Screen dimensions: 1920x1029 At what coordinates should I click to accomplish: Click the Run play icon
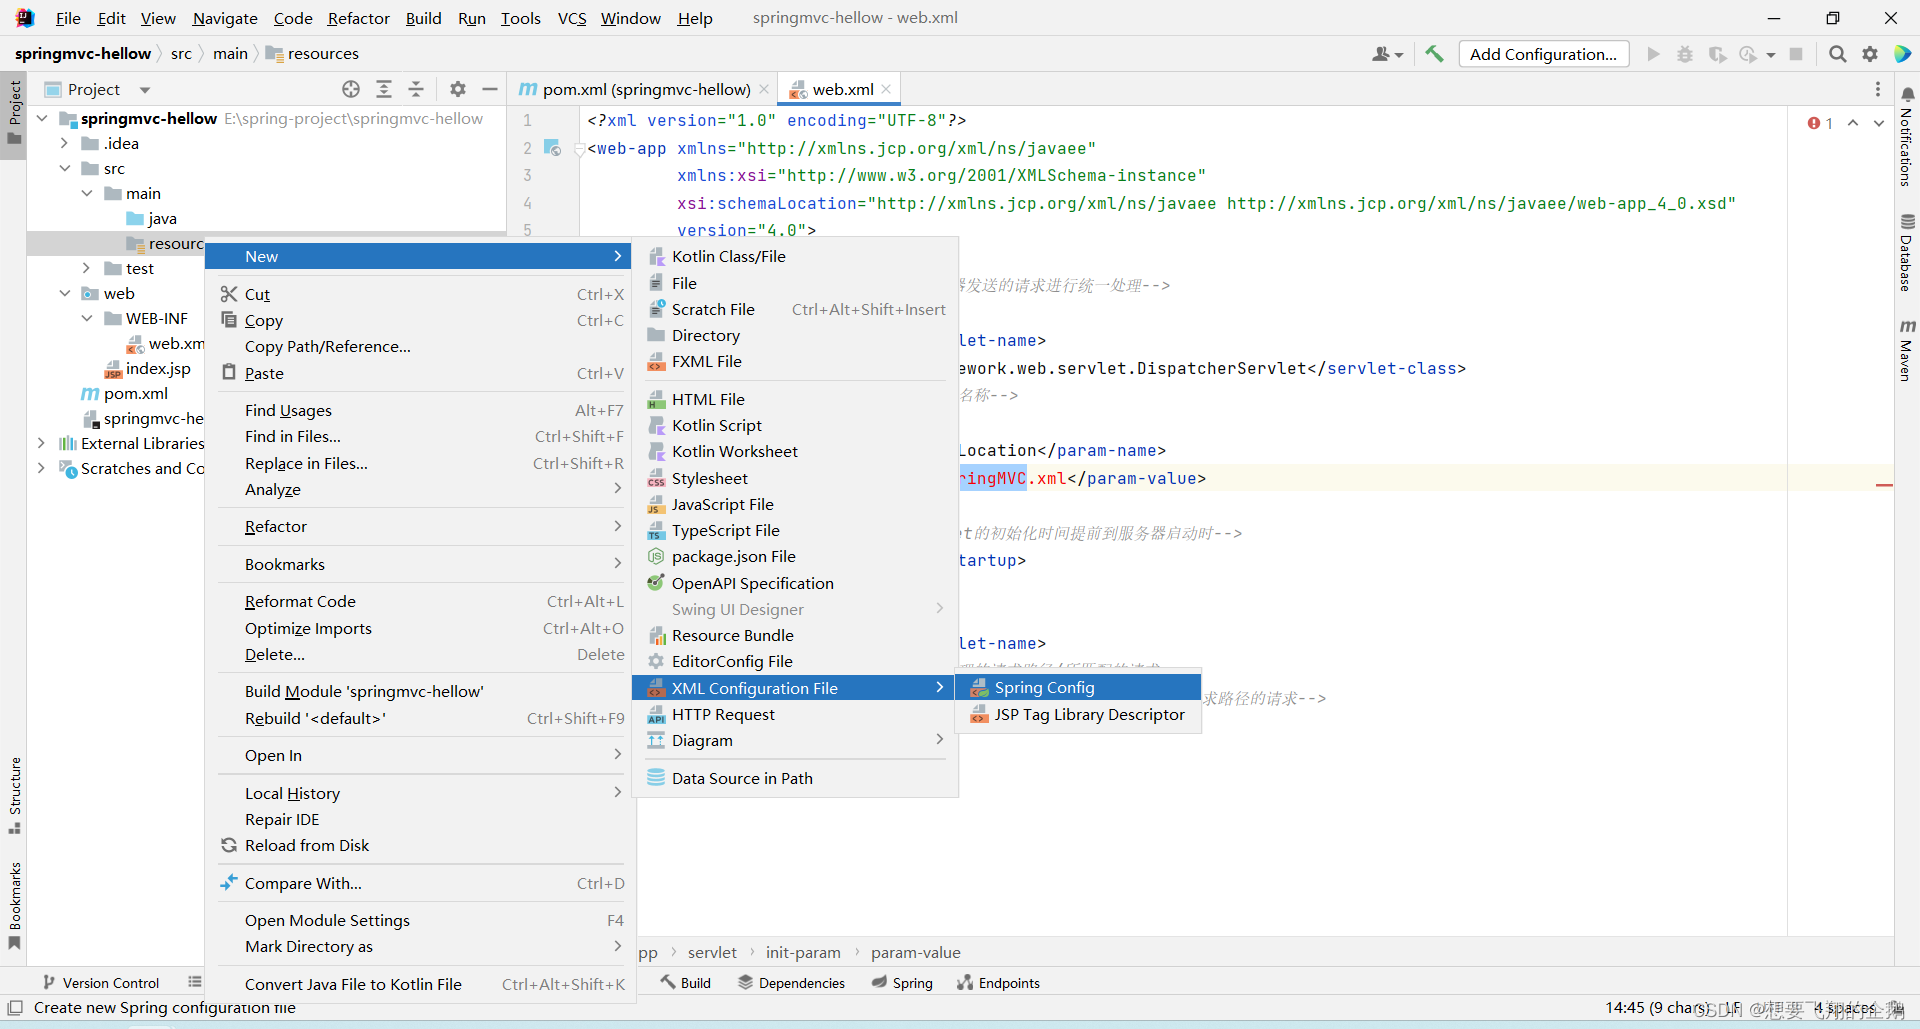pos(1653,54)
